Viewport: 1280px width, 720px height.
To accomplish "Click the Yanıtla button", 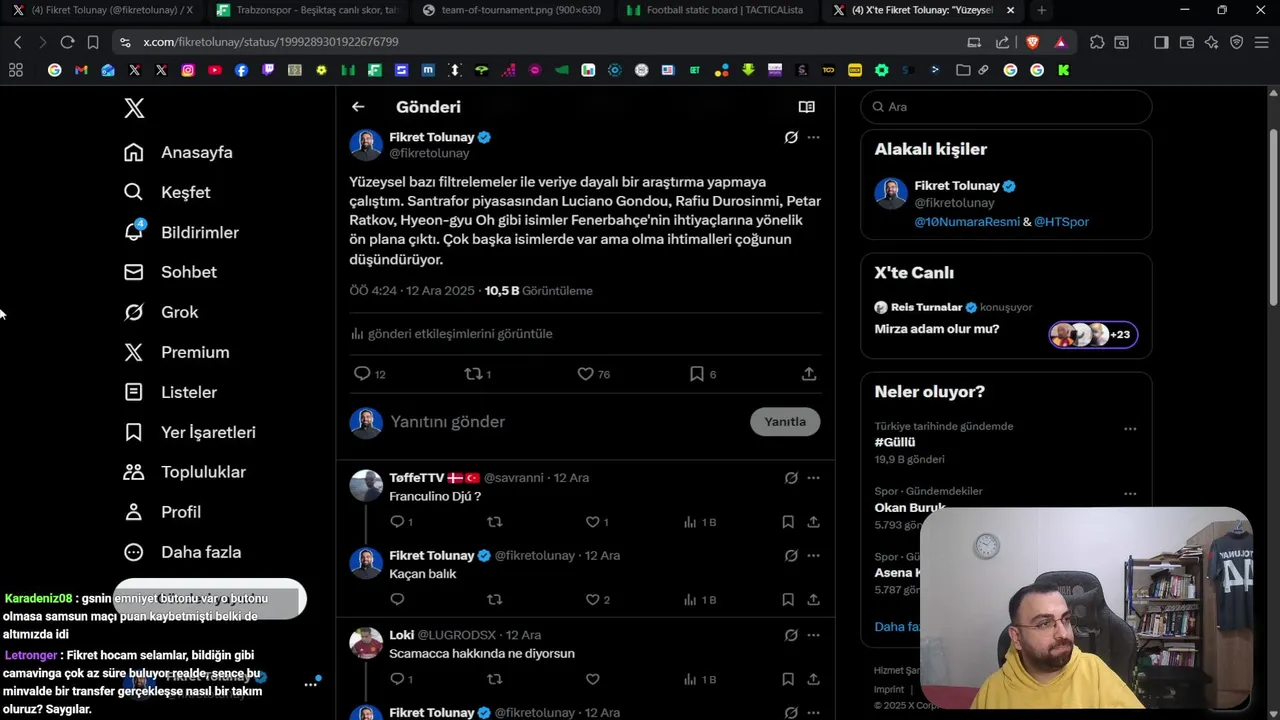I will (785, 422).
